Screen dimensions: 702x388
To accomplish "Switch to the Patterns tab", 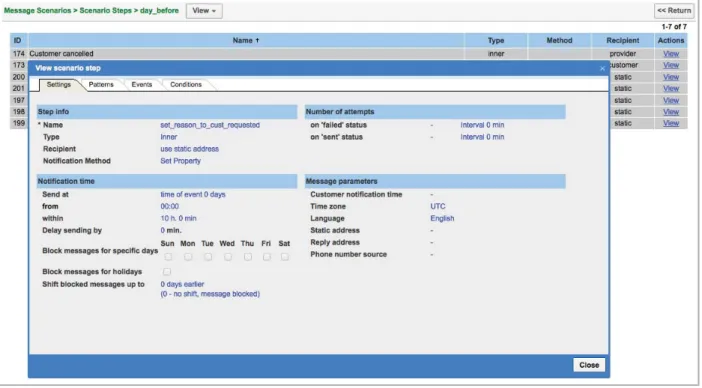I will click(x=101, y=85).
